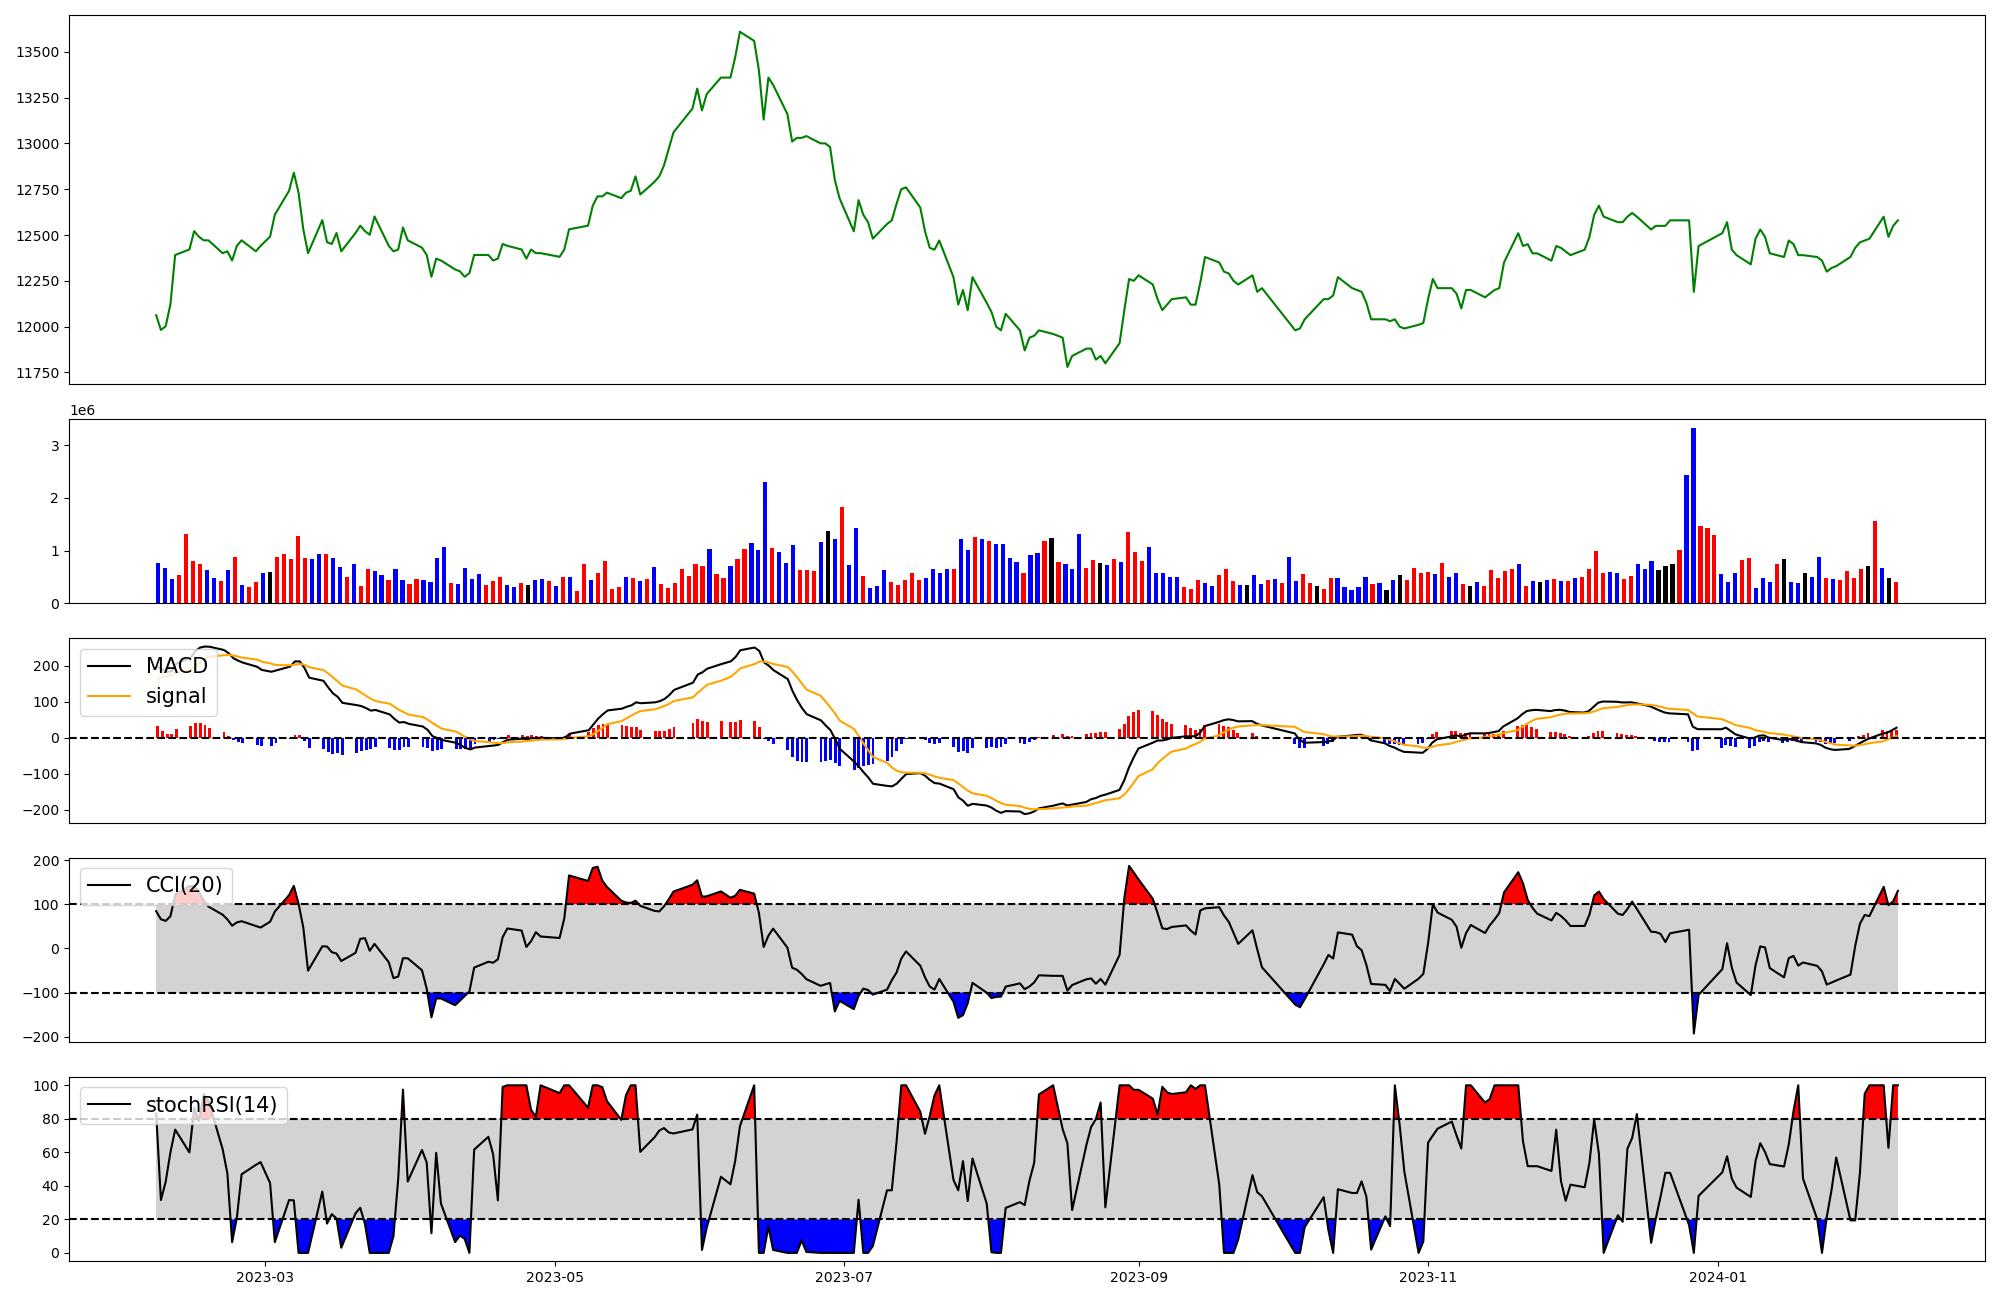This screenshot has width=2000, height=1300.
Task: Select the signal legend text
Action: [x=176, y=696]
